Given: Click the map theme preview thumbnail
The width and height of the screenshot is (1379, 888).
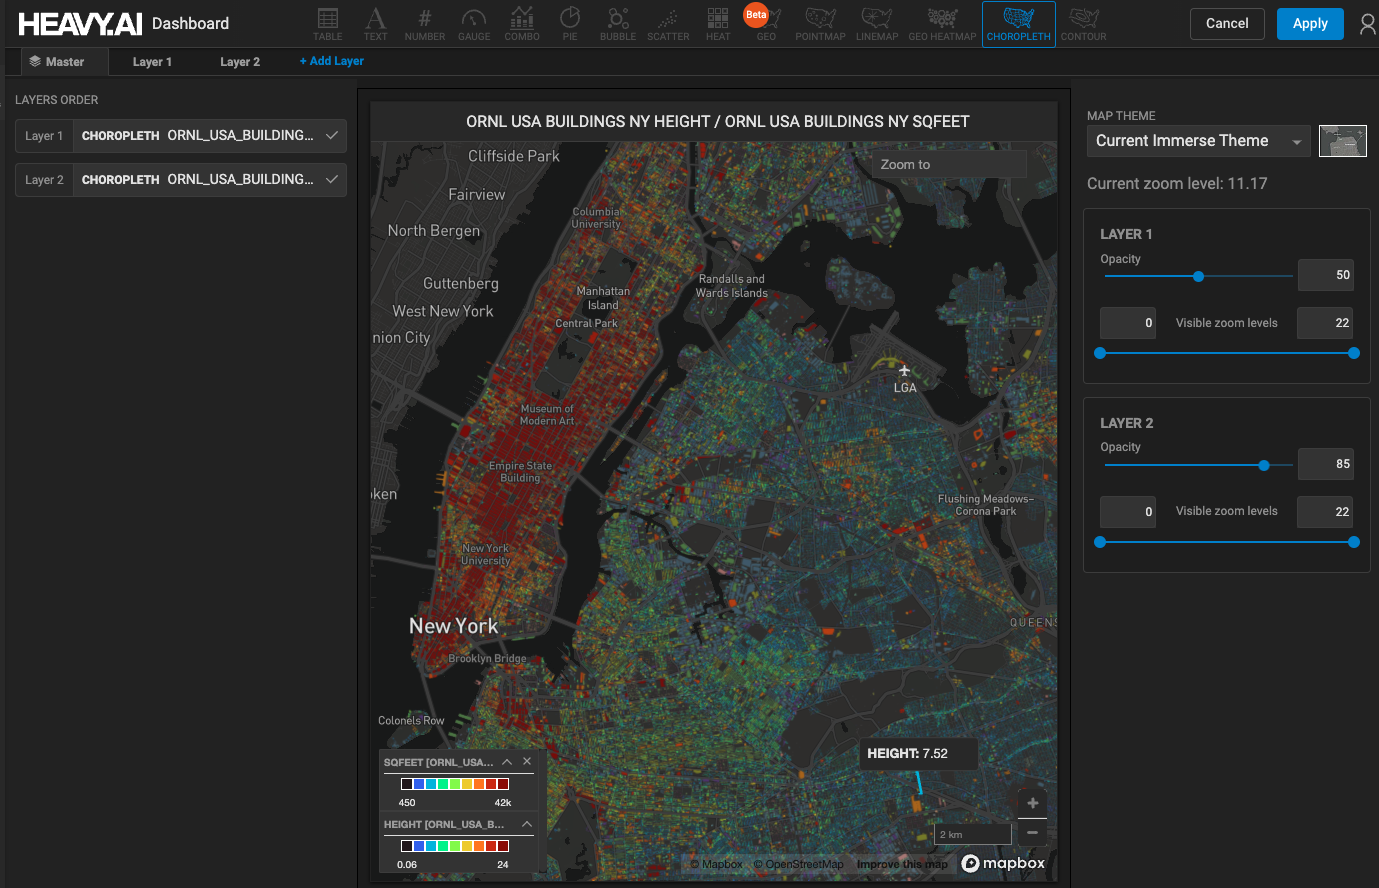Looking at the screenshot, I should coord(1343,141).
